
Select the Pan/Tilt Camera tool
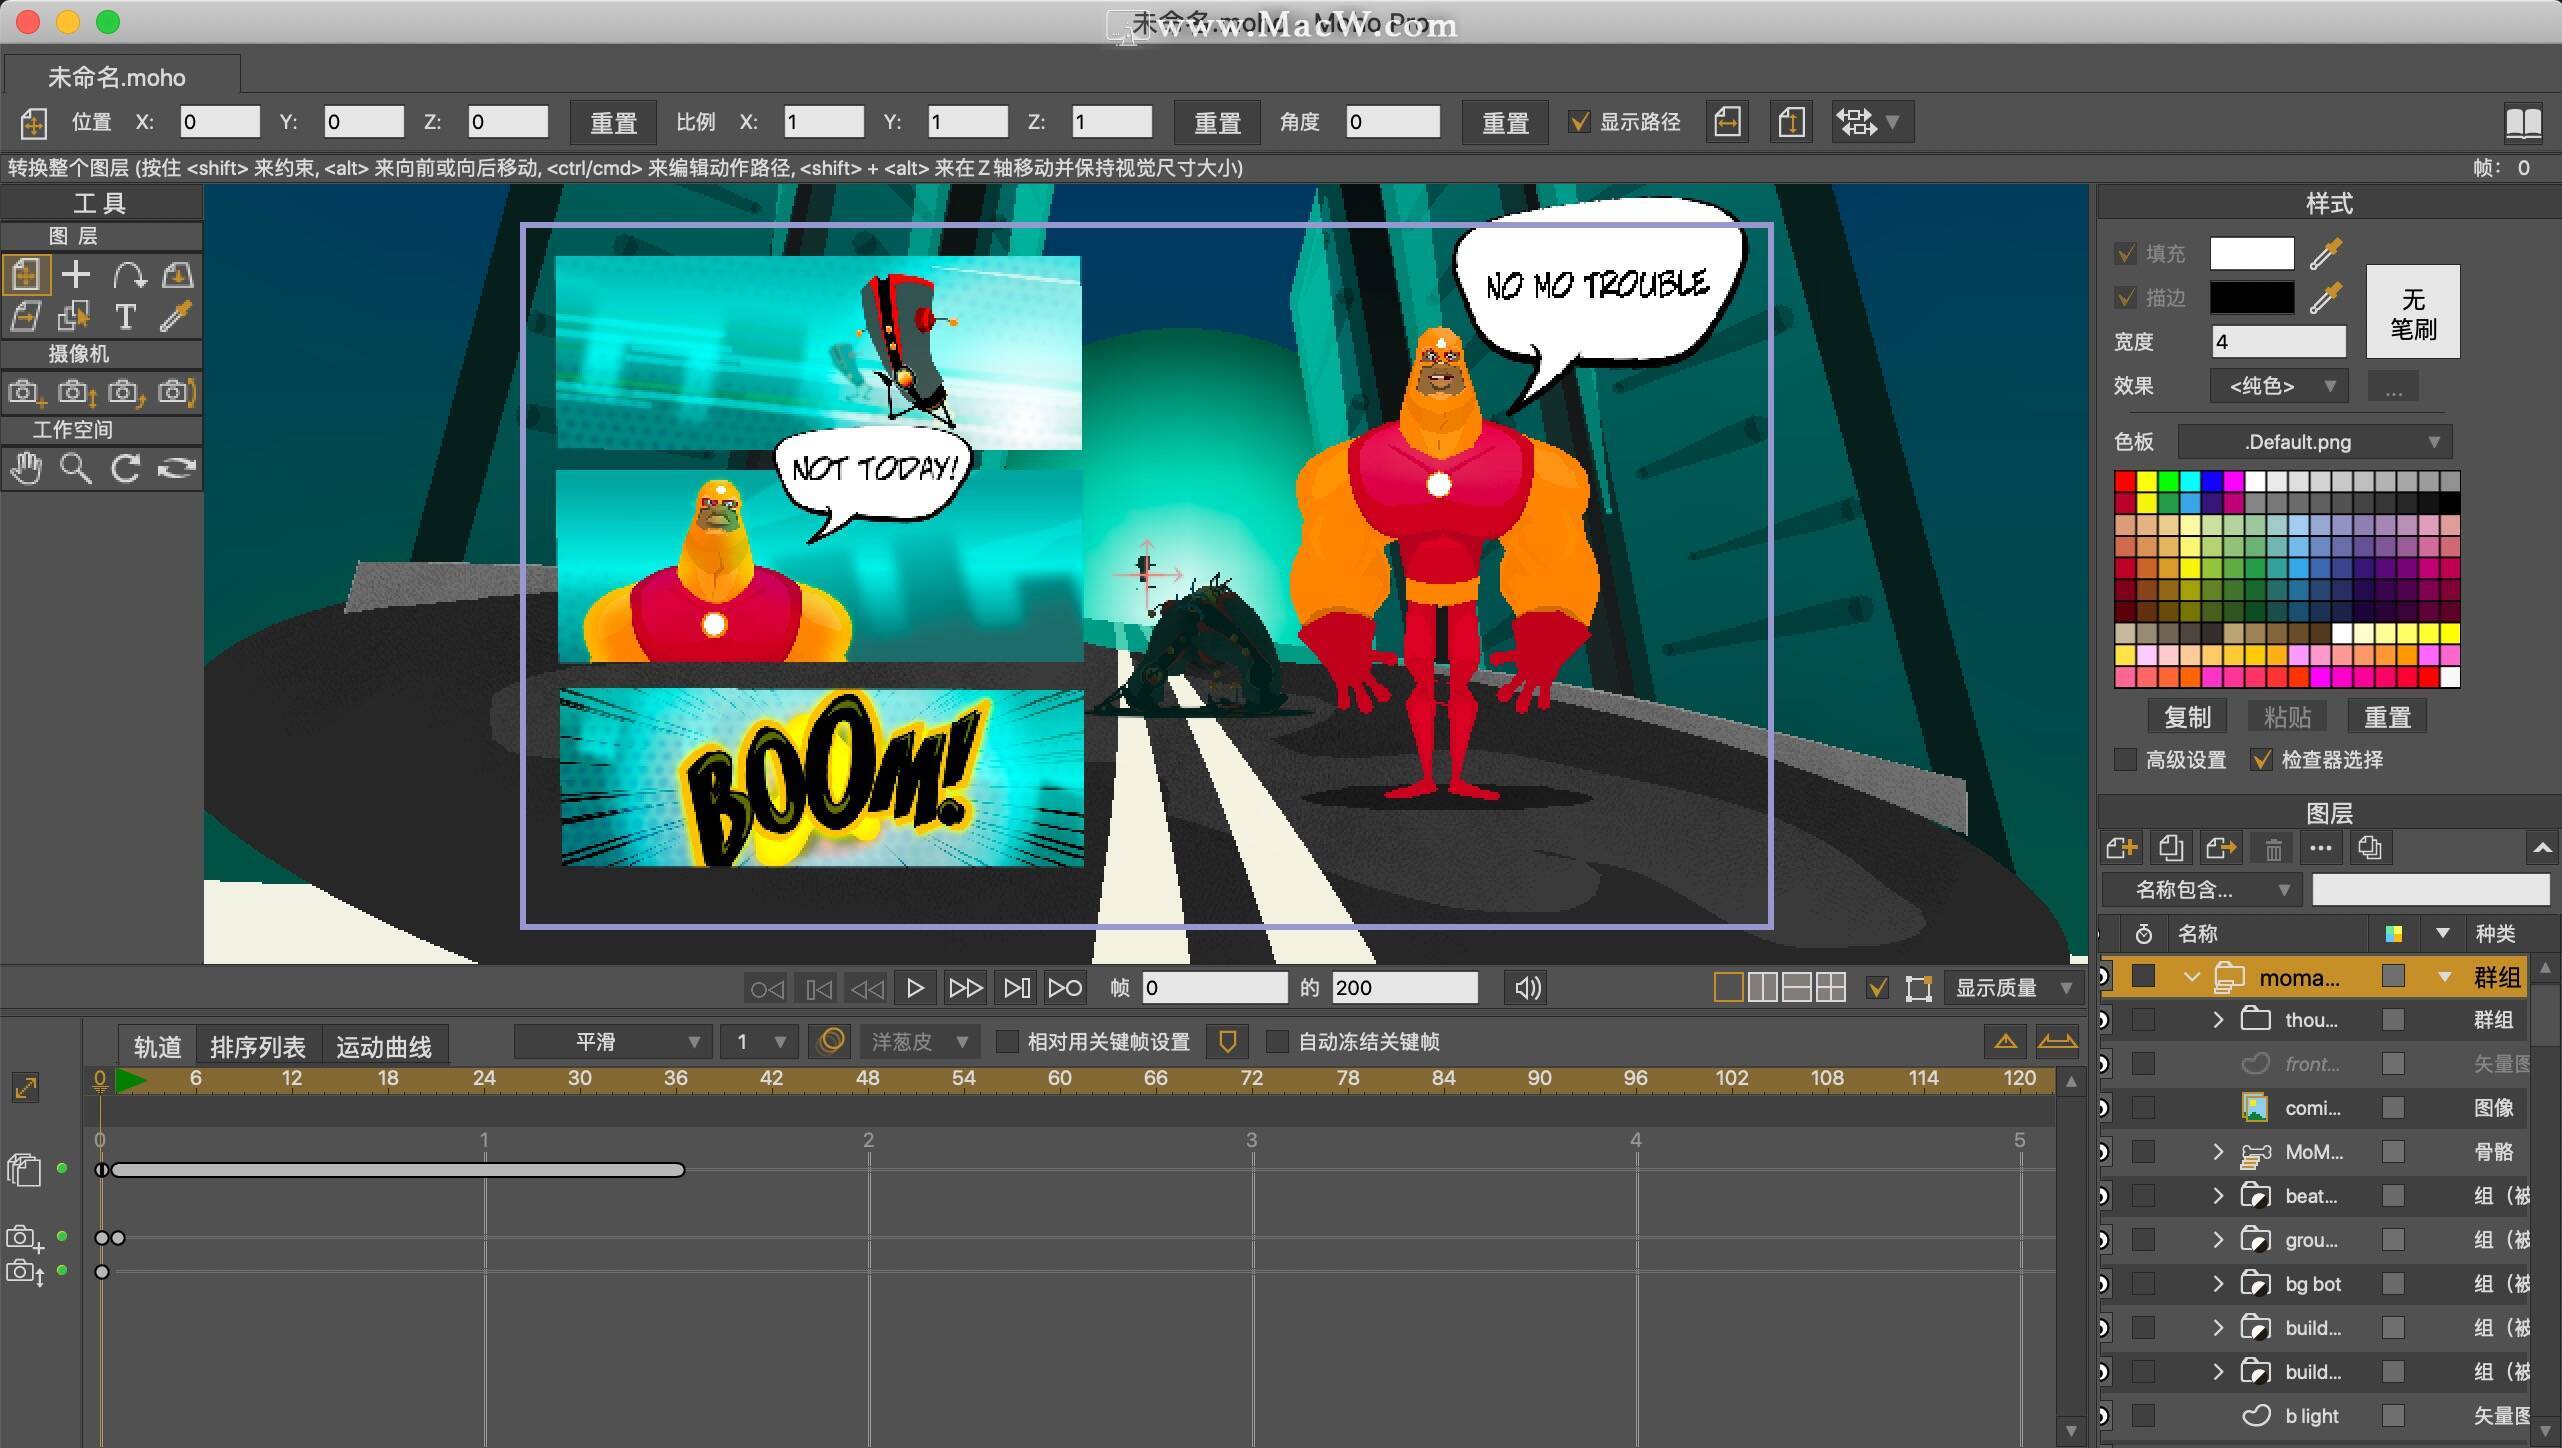coord(126,392)
